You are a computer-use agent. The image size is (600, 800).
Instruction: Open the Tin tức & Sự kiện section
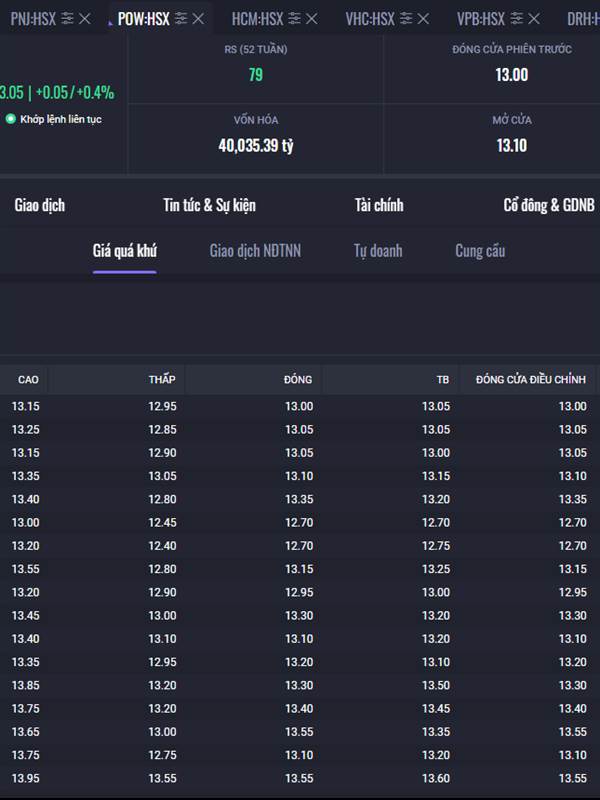[x=209, y=205]
